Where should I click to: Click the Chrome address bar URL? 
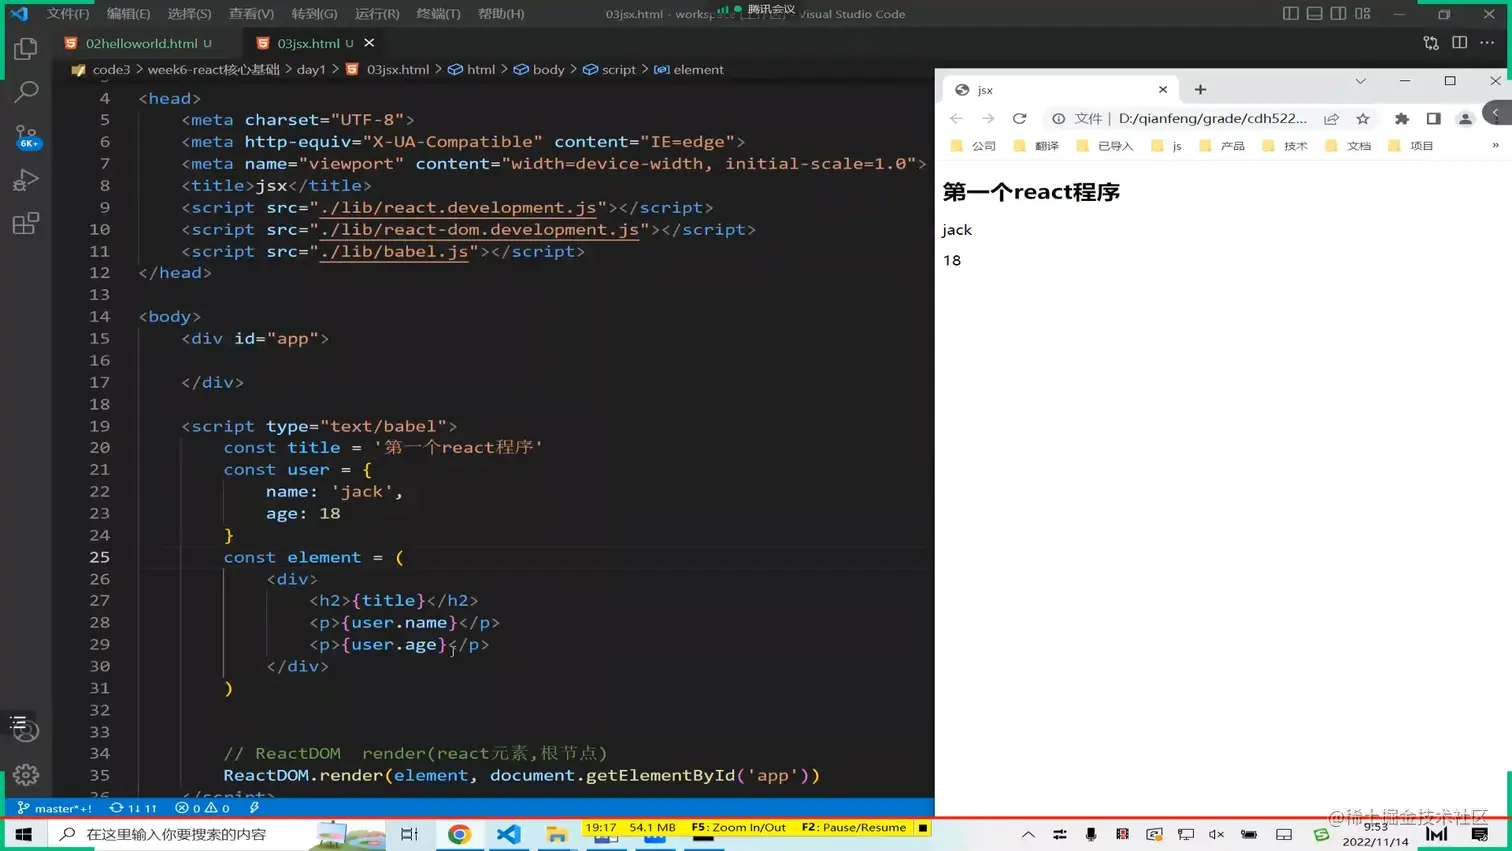point(1212,119)
